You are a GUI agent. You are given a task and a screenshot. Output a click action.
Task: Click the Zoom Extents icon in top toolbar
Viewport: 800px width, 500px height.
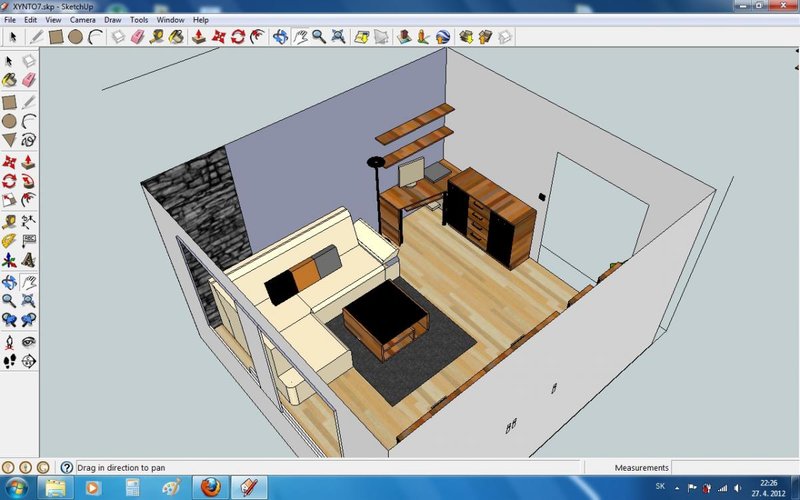tap(340, 37)
